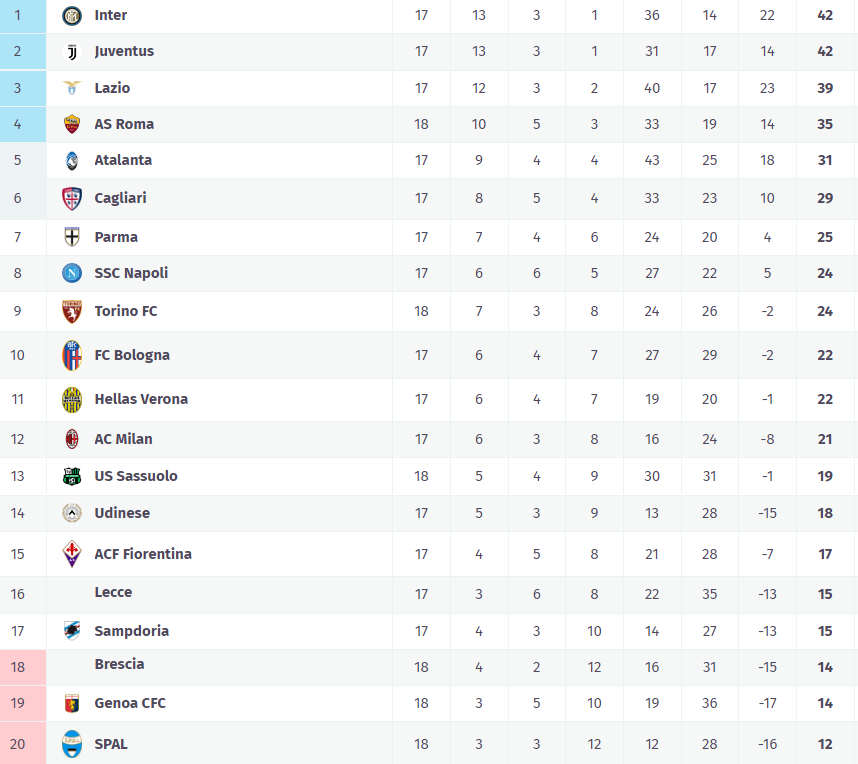Screen dimensions: 858x764
Task: Click the Cagliari club crest
Action: tap(71, 198)
